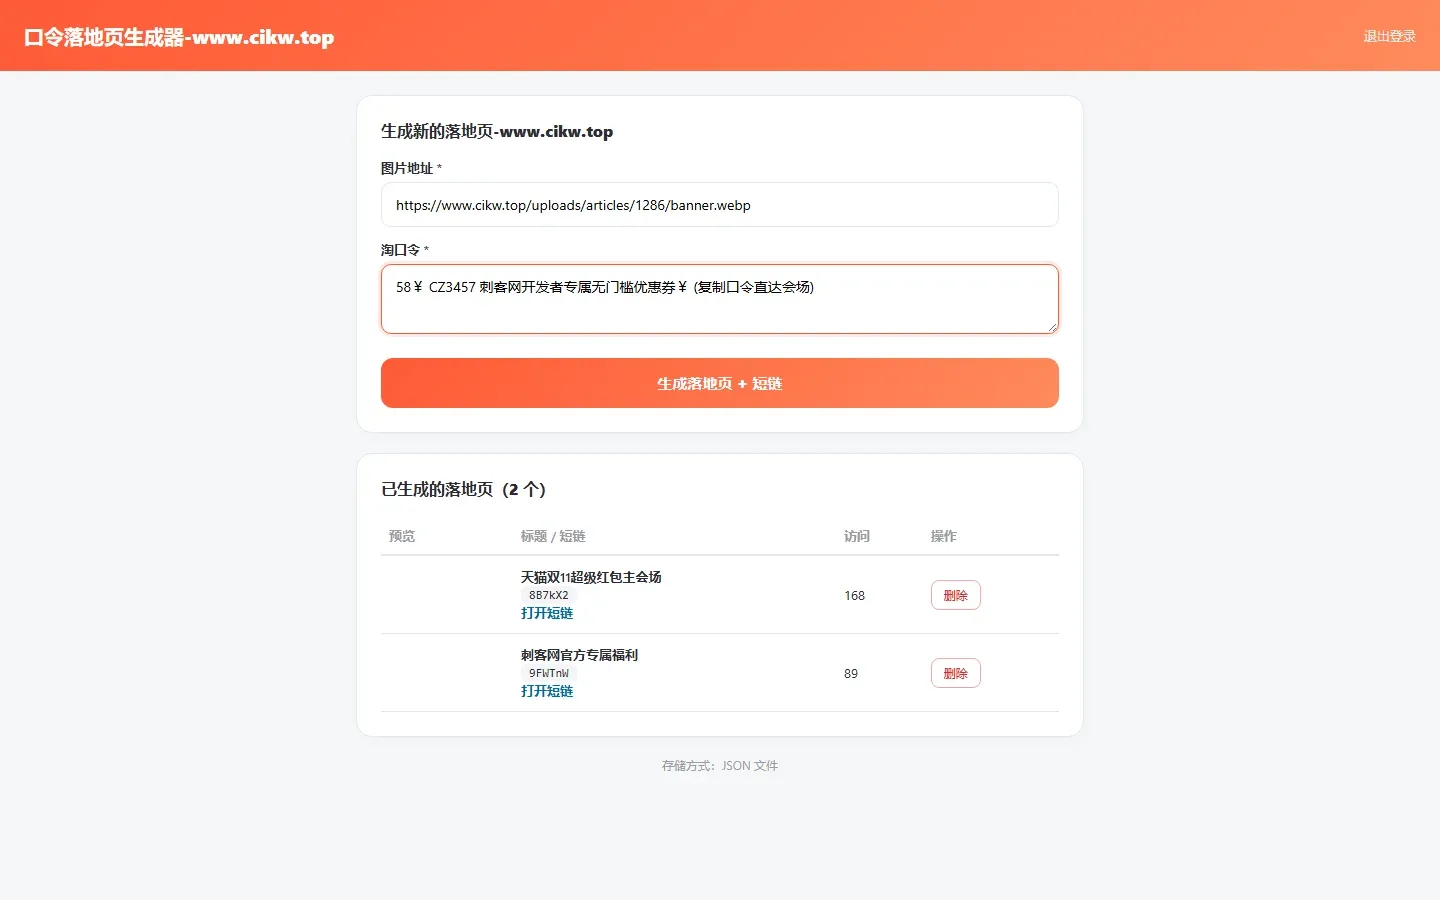This screenshot has height=900, width=1440.
Task: Click the 生成落地页 + 短链 button
Action: point(719,383)
